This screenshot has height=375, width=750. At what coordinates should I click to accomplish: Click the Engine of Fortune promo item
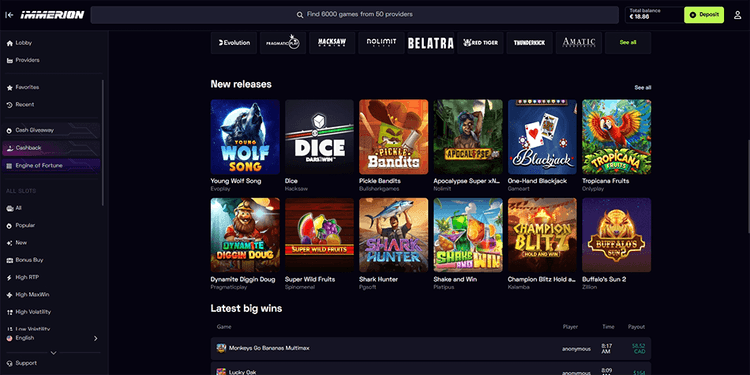52,165
